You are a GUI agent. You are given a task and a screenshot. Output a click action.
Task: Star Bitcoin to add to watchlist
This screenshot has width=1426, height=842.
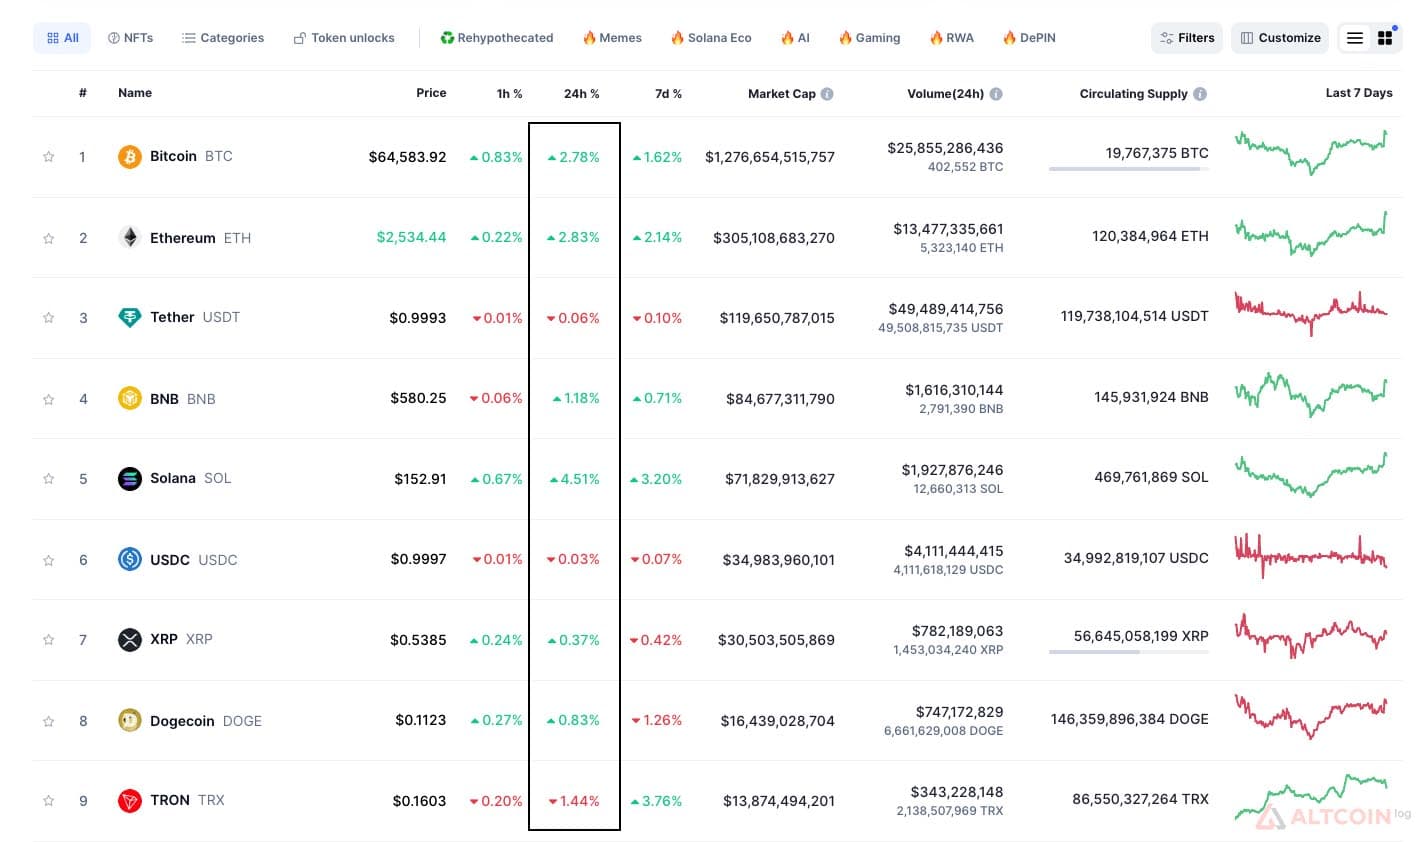(x=48, y=157)
